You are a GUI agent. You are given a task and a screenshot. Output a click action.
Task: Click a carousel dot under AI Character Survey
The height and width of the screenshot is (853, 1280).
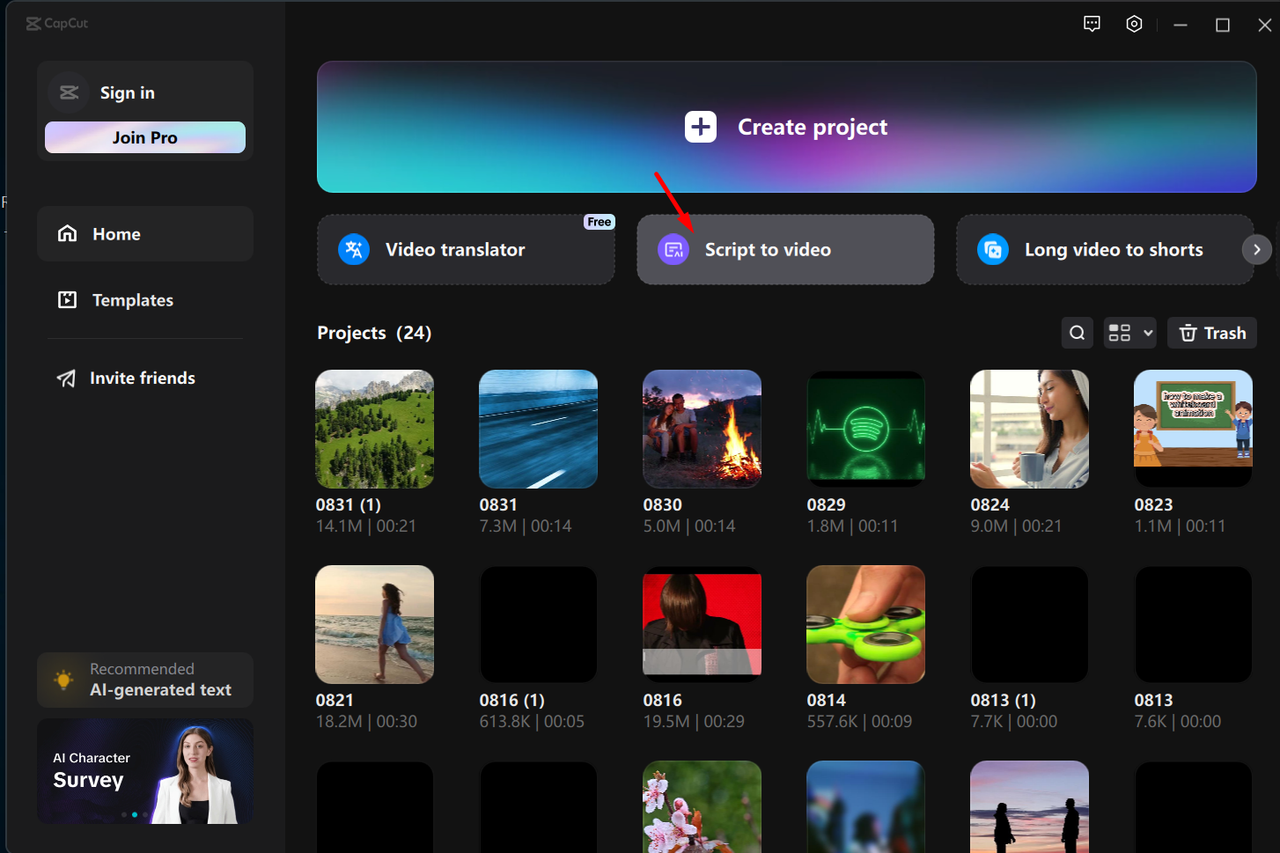[135, 814]
